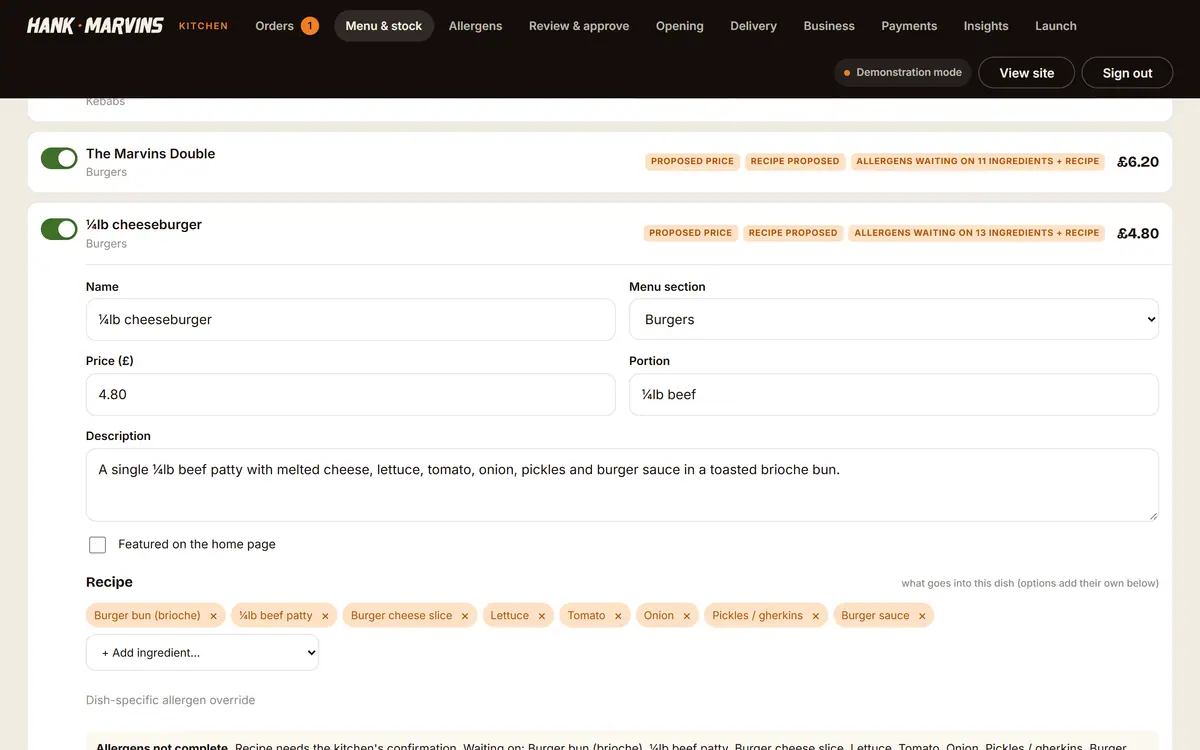Click Allergens waiting on 11 ingredients badge
The width and height of the screenshot is (1200, 750).
(x=978, y=161)
